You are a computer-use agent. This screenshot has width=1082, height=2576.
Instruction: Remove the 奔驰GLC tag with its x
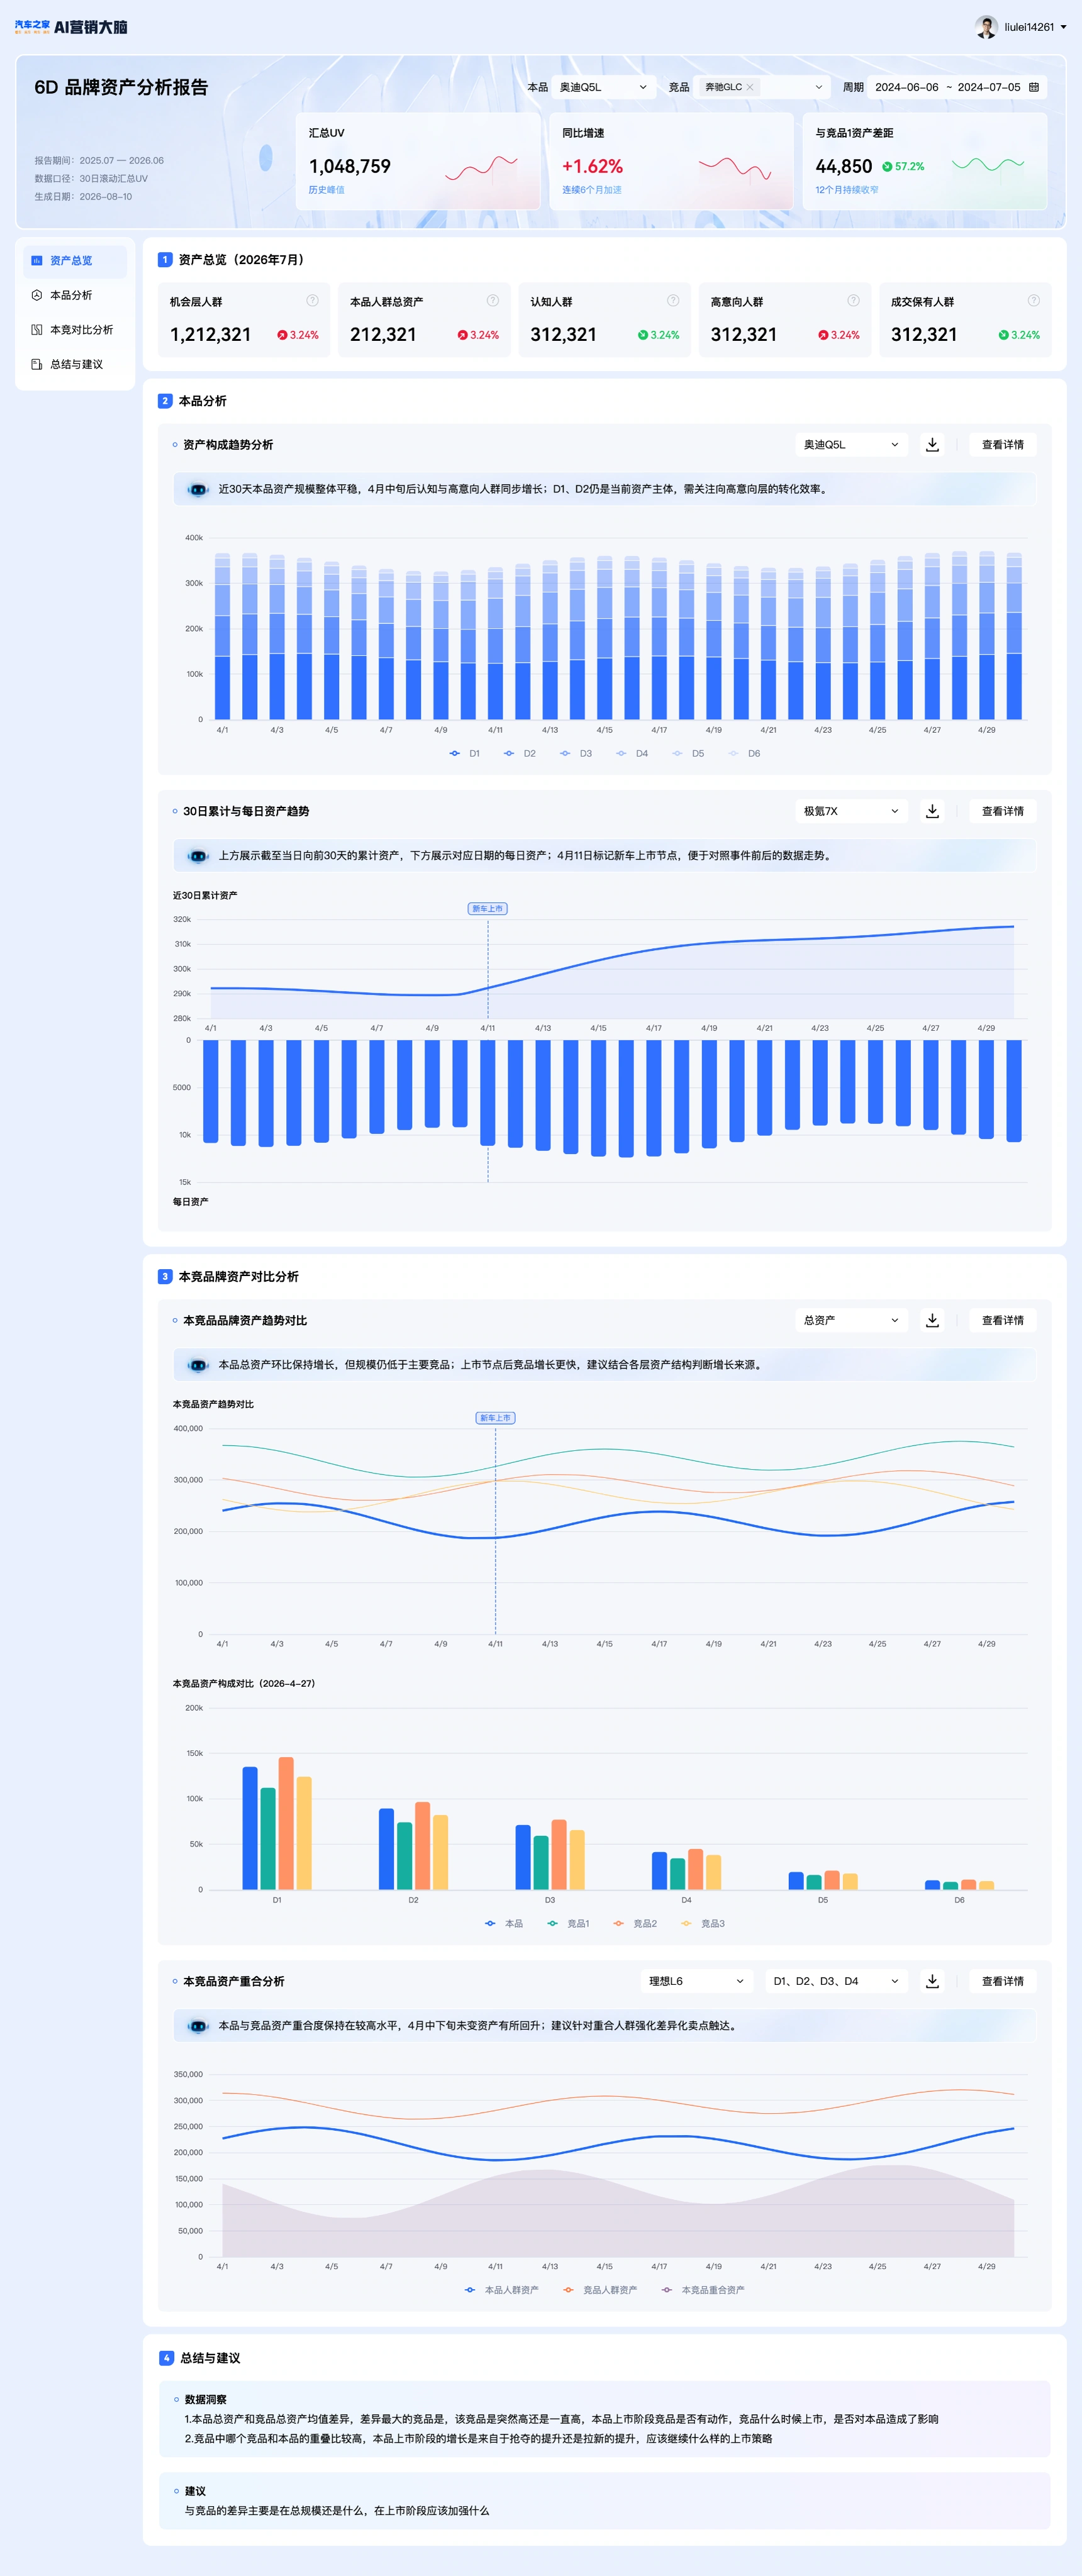point(750,87)
